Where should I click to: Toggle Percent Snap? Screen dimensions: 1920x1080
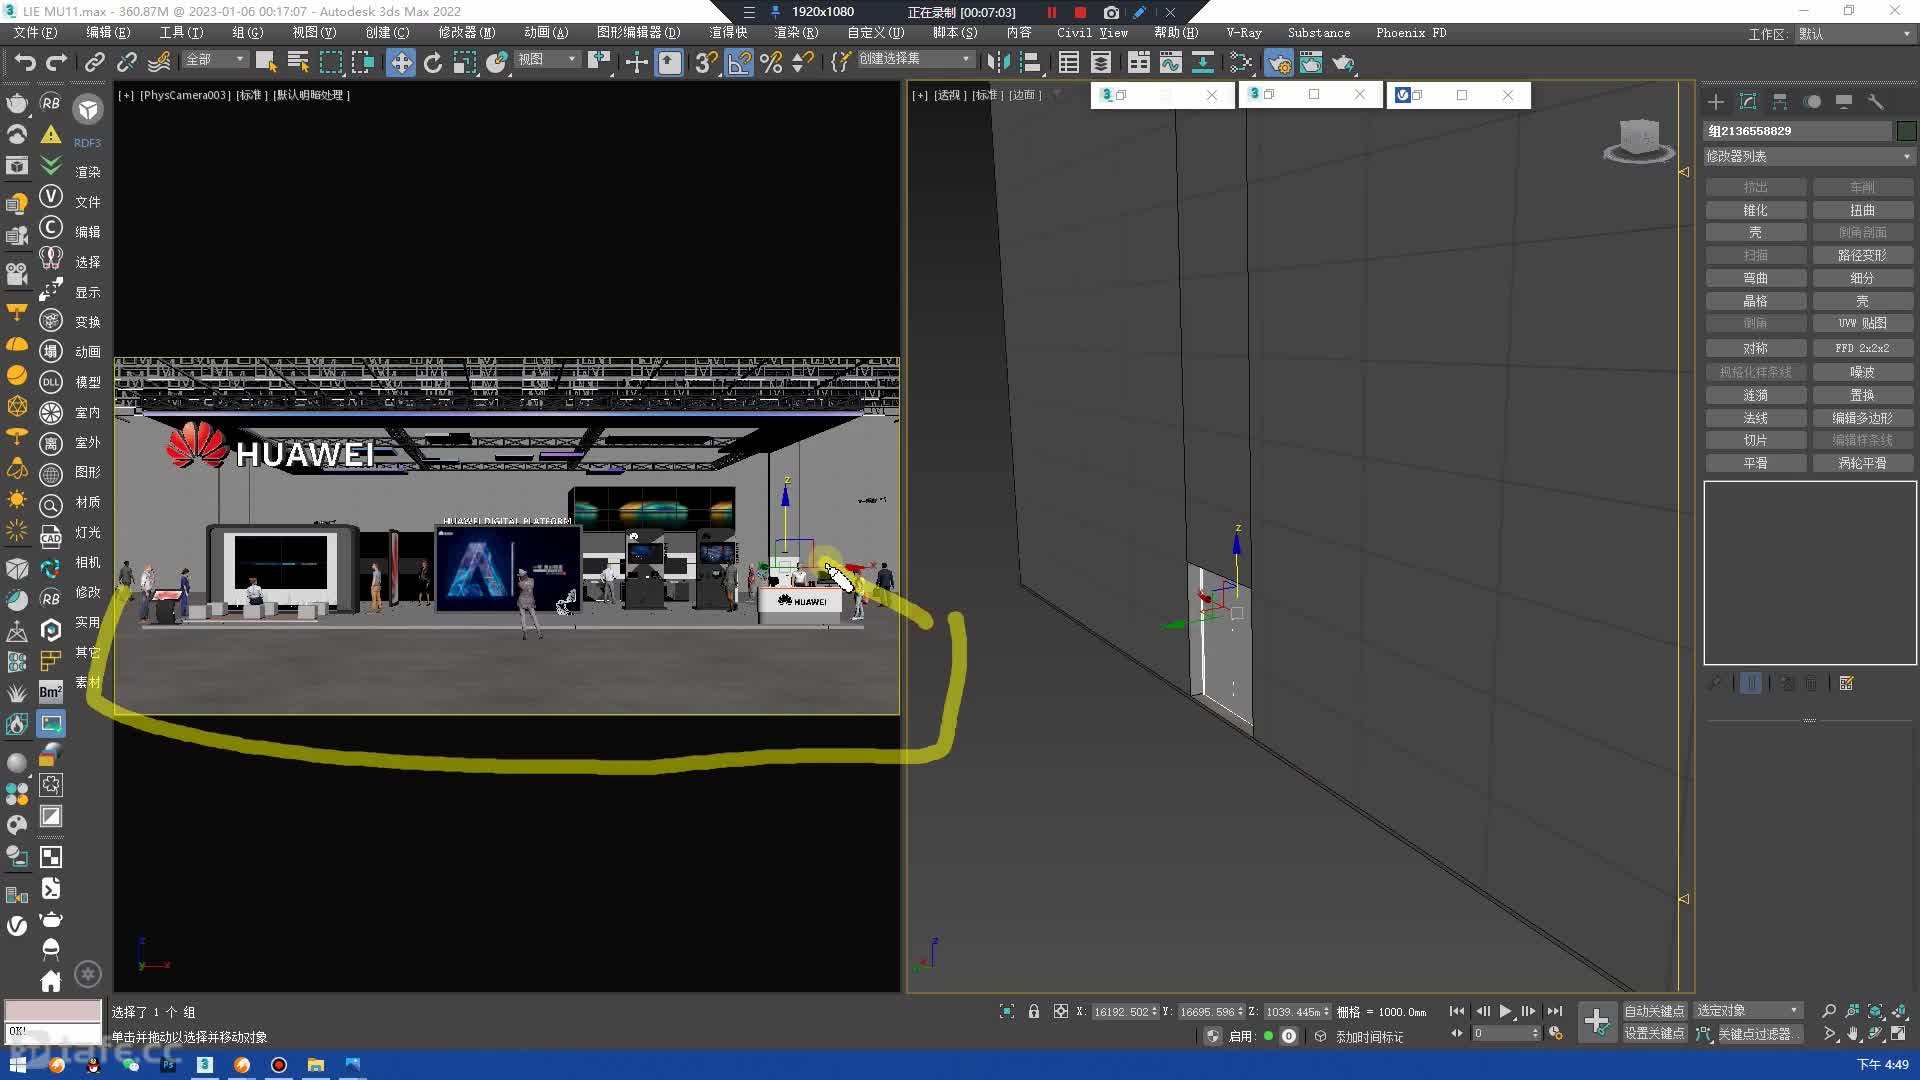(771, 63)
